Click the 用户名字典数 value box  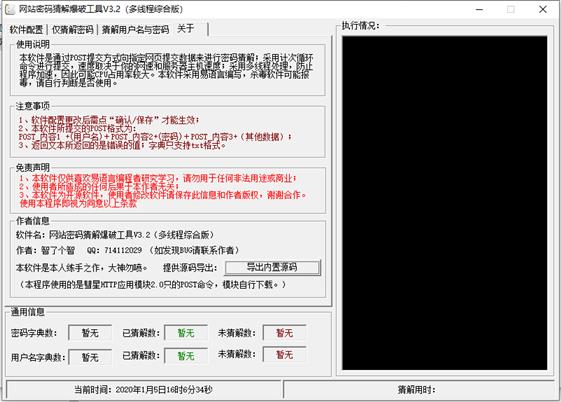coord(90,357)
